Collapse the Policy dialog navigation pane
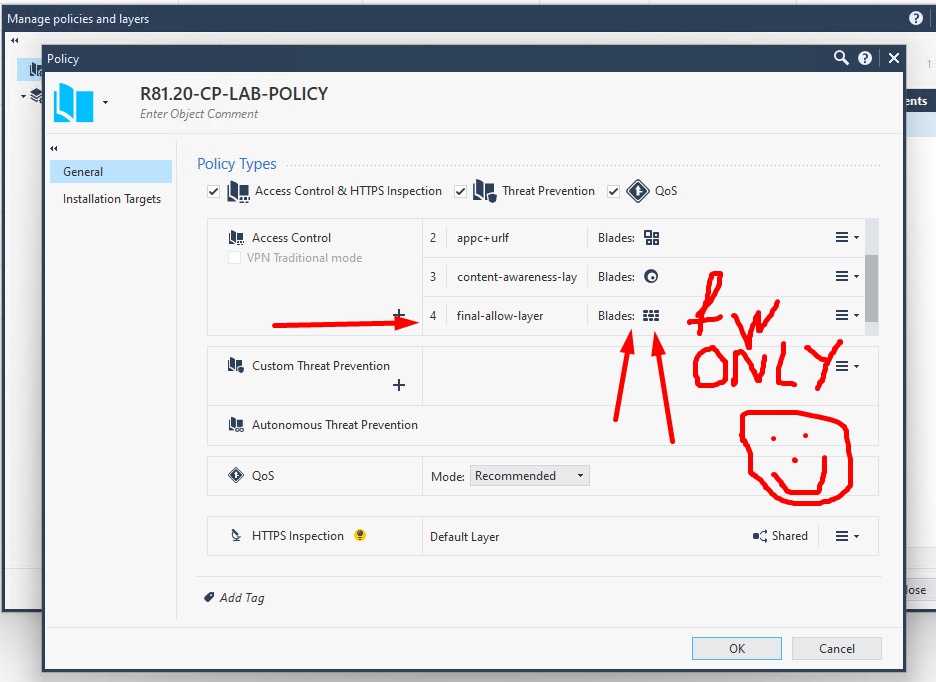 [x=54, y=148]
